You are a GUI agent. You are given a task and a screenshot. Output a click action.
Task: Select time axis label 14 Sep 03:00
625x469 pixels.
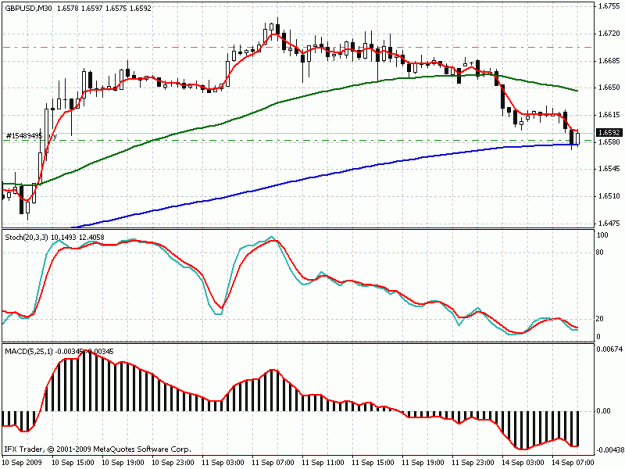(523, 463)
